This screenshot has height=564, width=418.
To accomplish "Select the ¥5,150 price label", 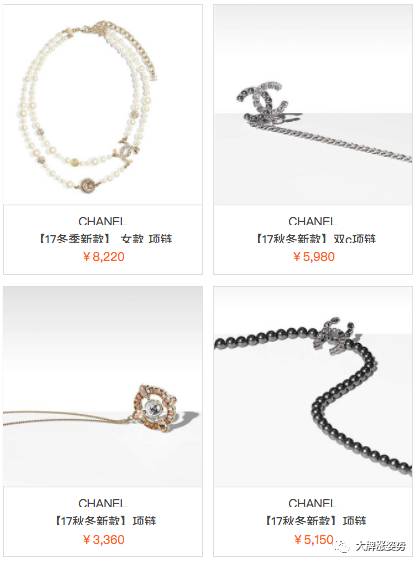I will pos(314,540).
